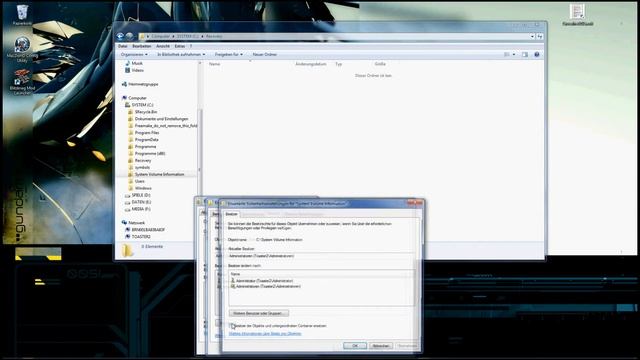Viewport: 640px width, 360px height.
Task: Click the Recovery folder icon in tree
Action: point(131,160)
